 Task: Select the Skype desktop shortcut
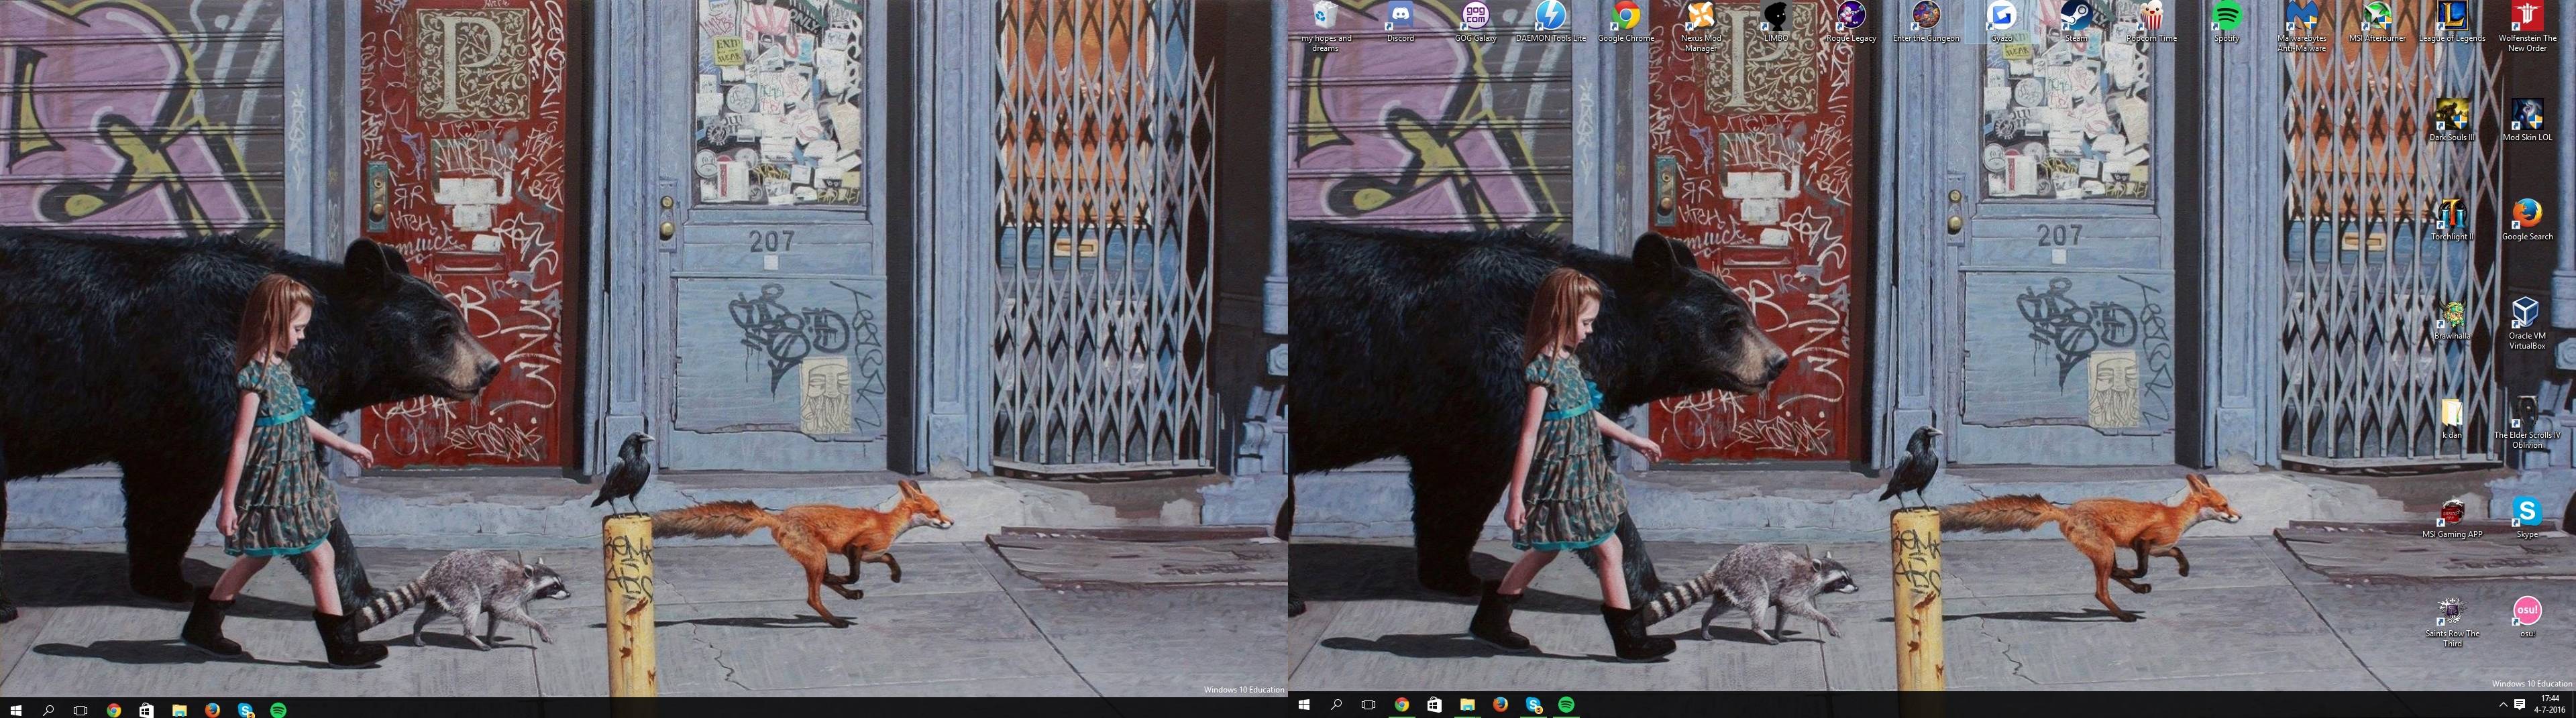[2527, 517]
